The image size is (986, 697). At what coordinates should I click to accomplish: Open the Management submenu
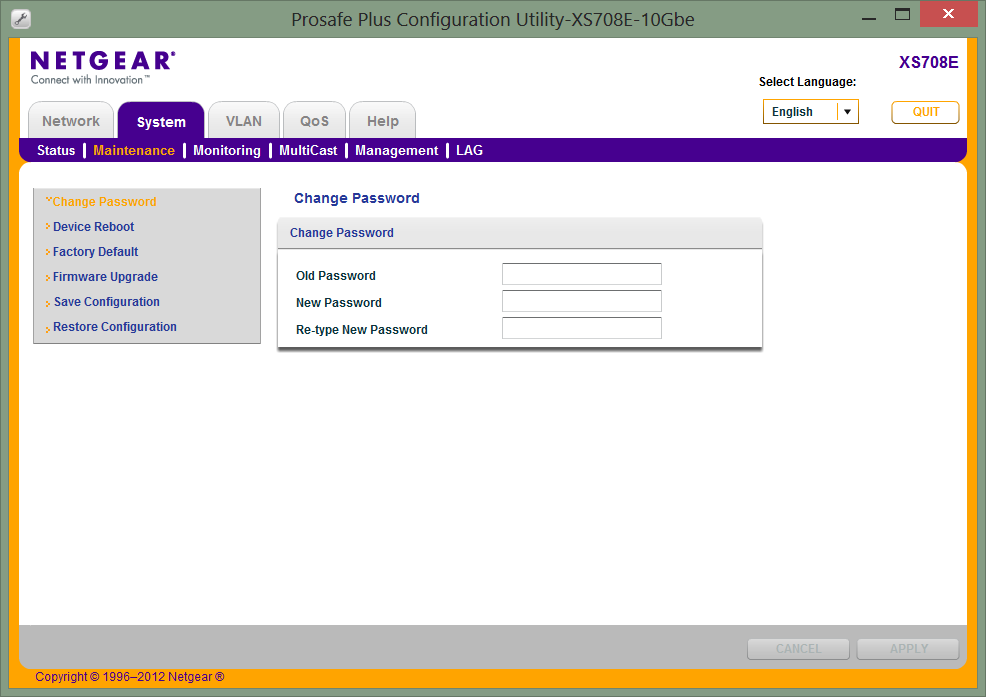pyautogui.click(x=397, y=150)
